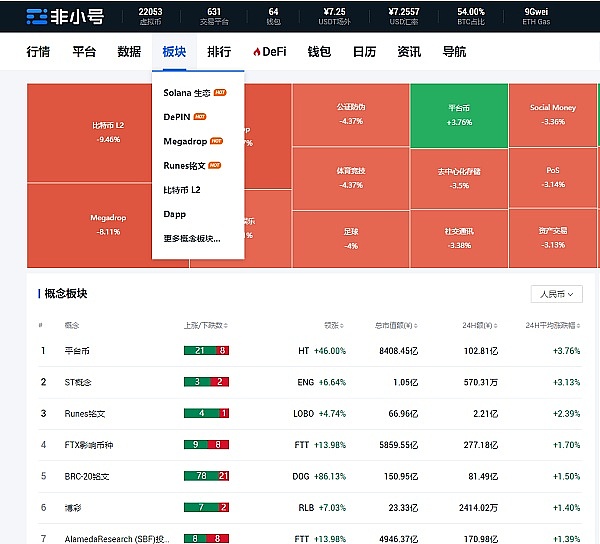Click the 非小号 site logo
This screenshot has width=600, height=544.
(65, 16)
